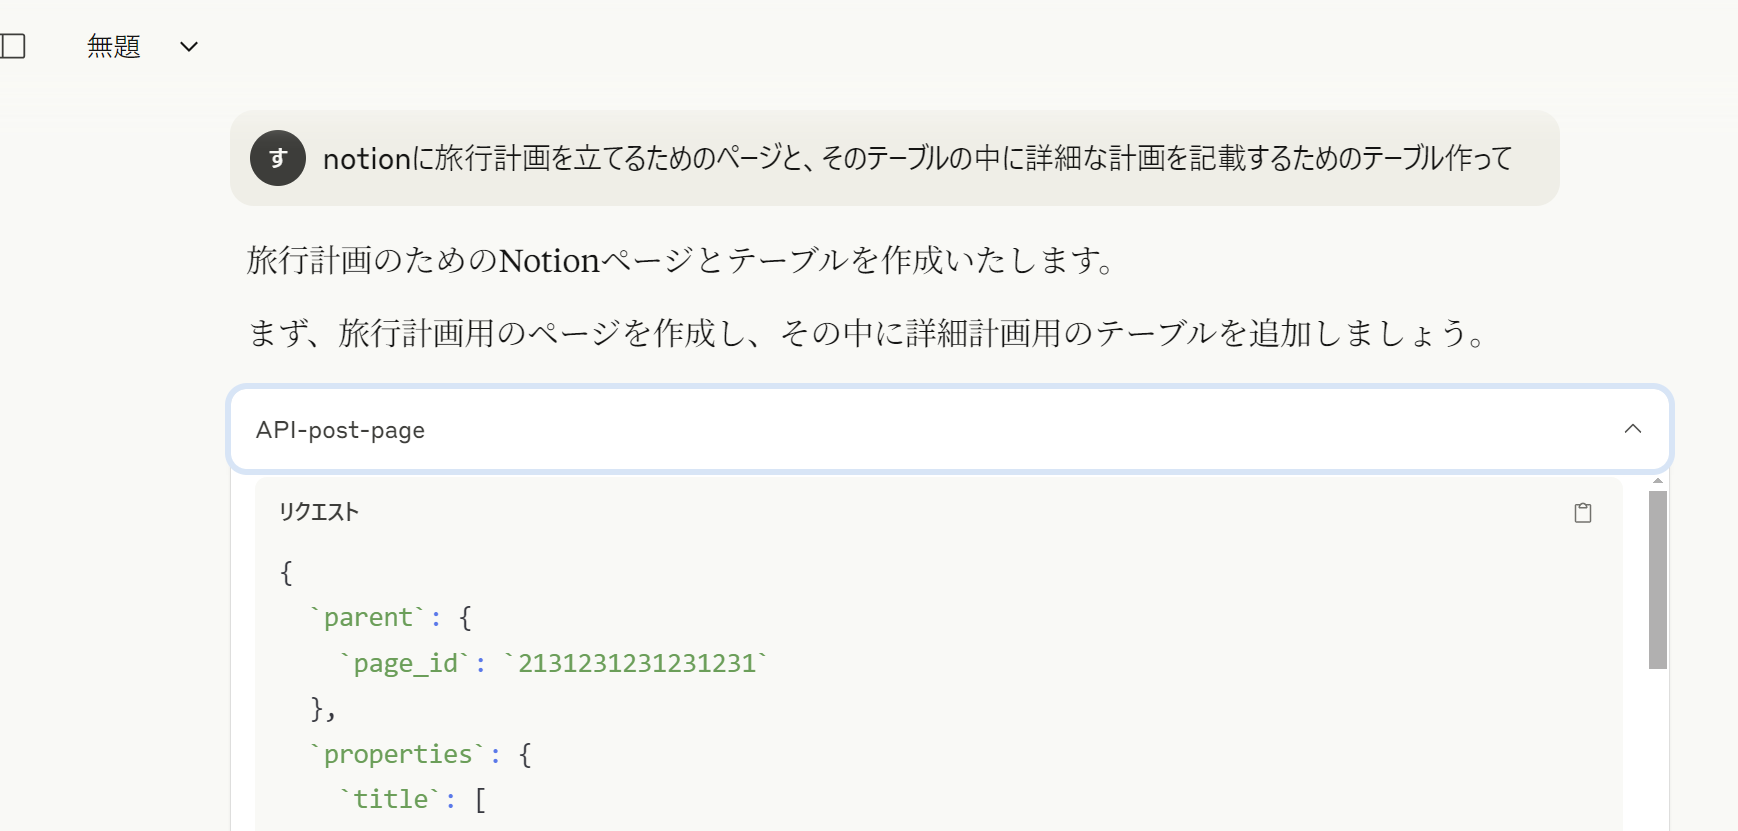The width and height of the screenshot is (1738, 831).
Task: Click the `title` key in JSON
Action: [390, 799]
